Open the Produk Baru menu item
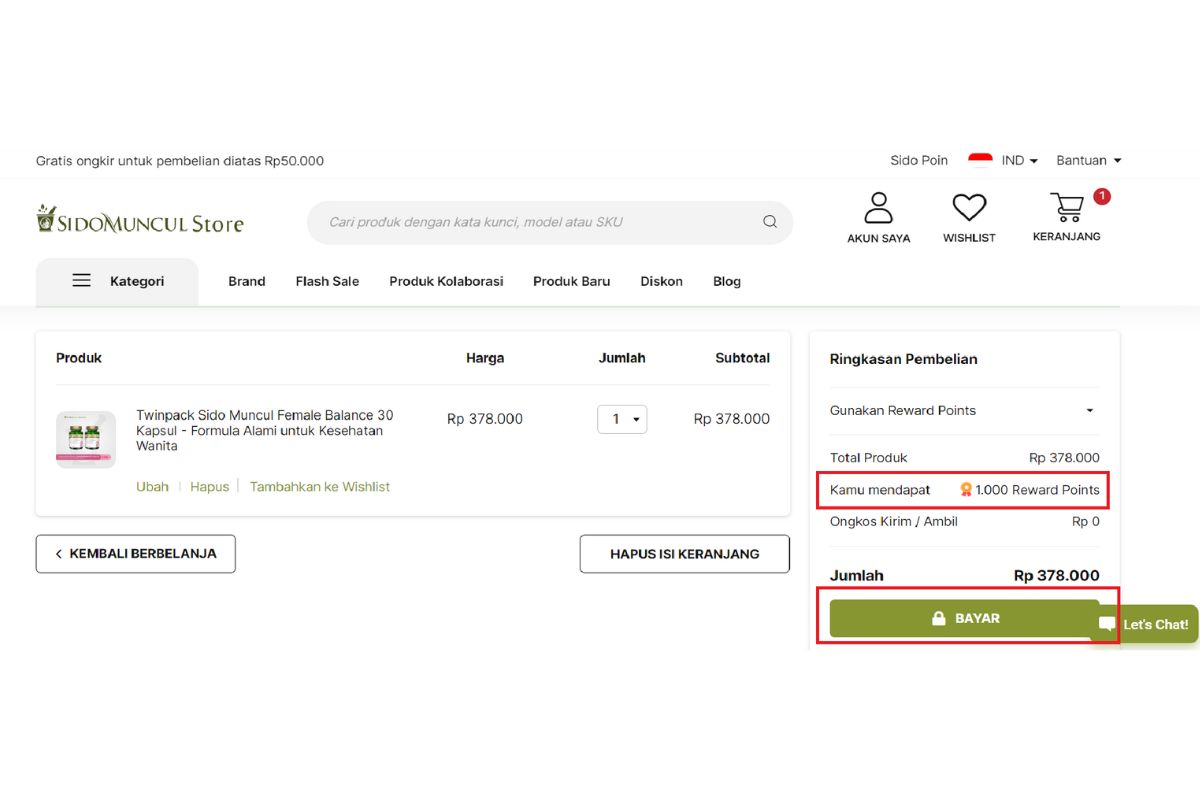Image resolution: width=1200 pixels, height=800 pixels. (x=571, y=281)
